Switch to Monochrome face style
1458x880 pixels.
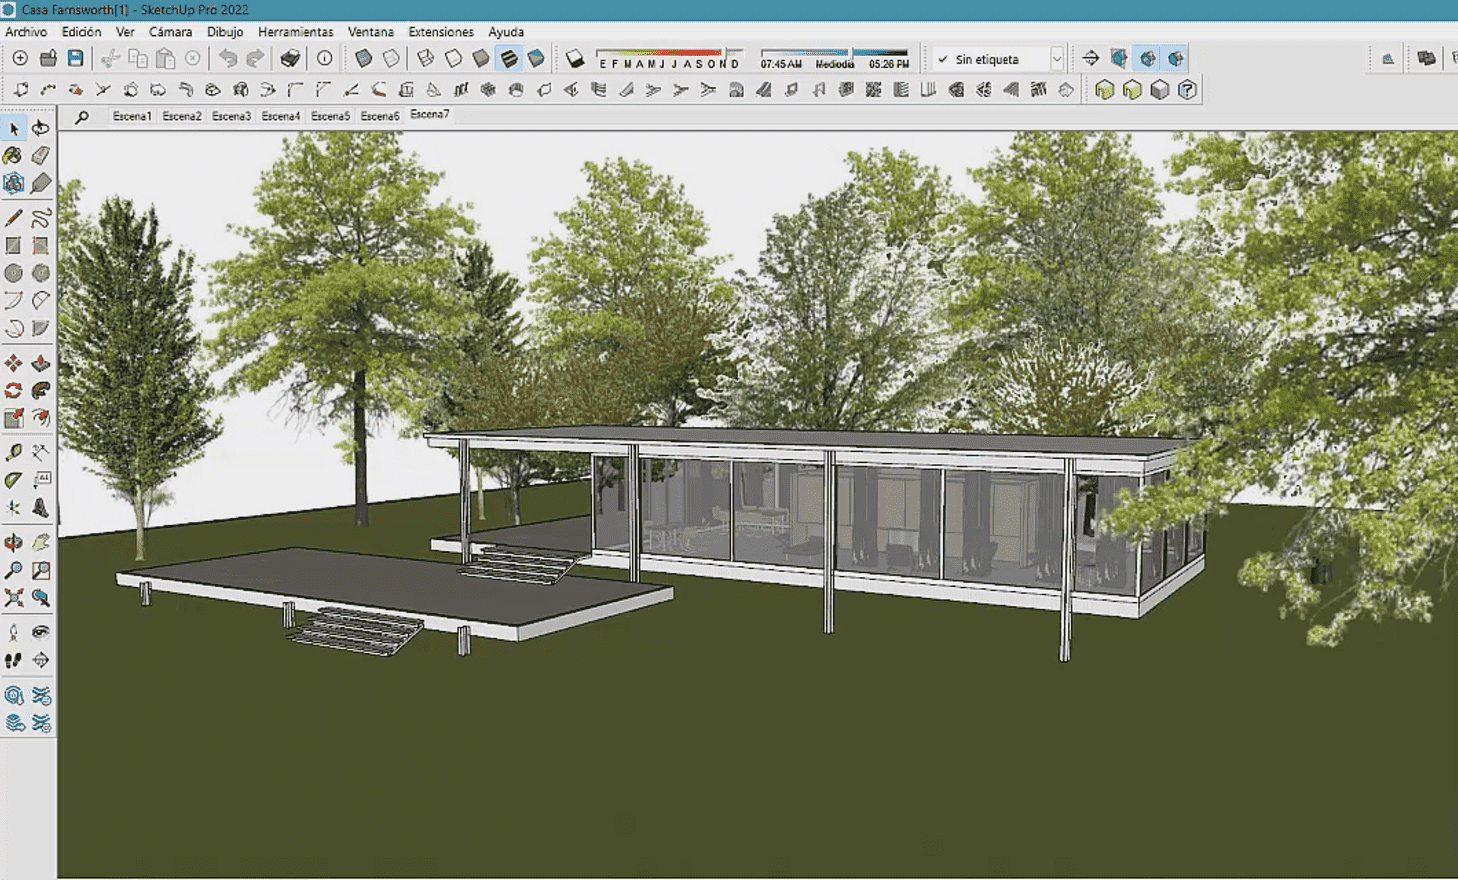tap(536, 58)
